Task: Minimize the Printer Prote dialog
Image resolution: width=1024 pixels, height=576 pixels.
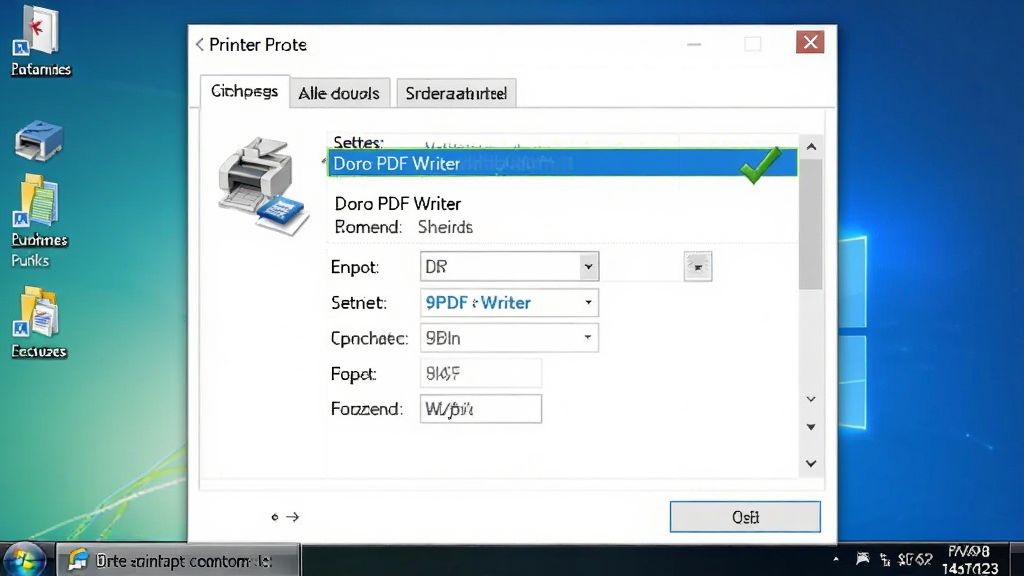Action: coord(694,44)
